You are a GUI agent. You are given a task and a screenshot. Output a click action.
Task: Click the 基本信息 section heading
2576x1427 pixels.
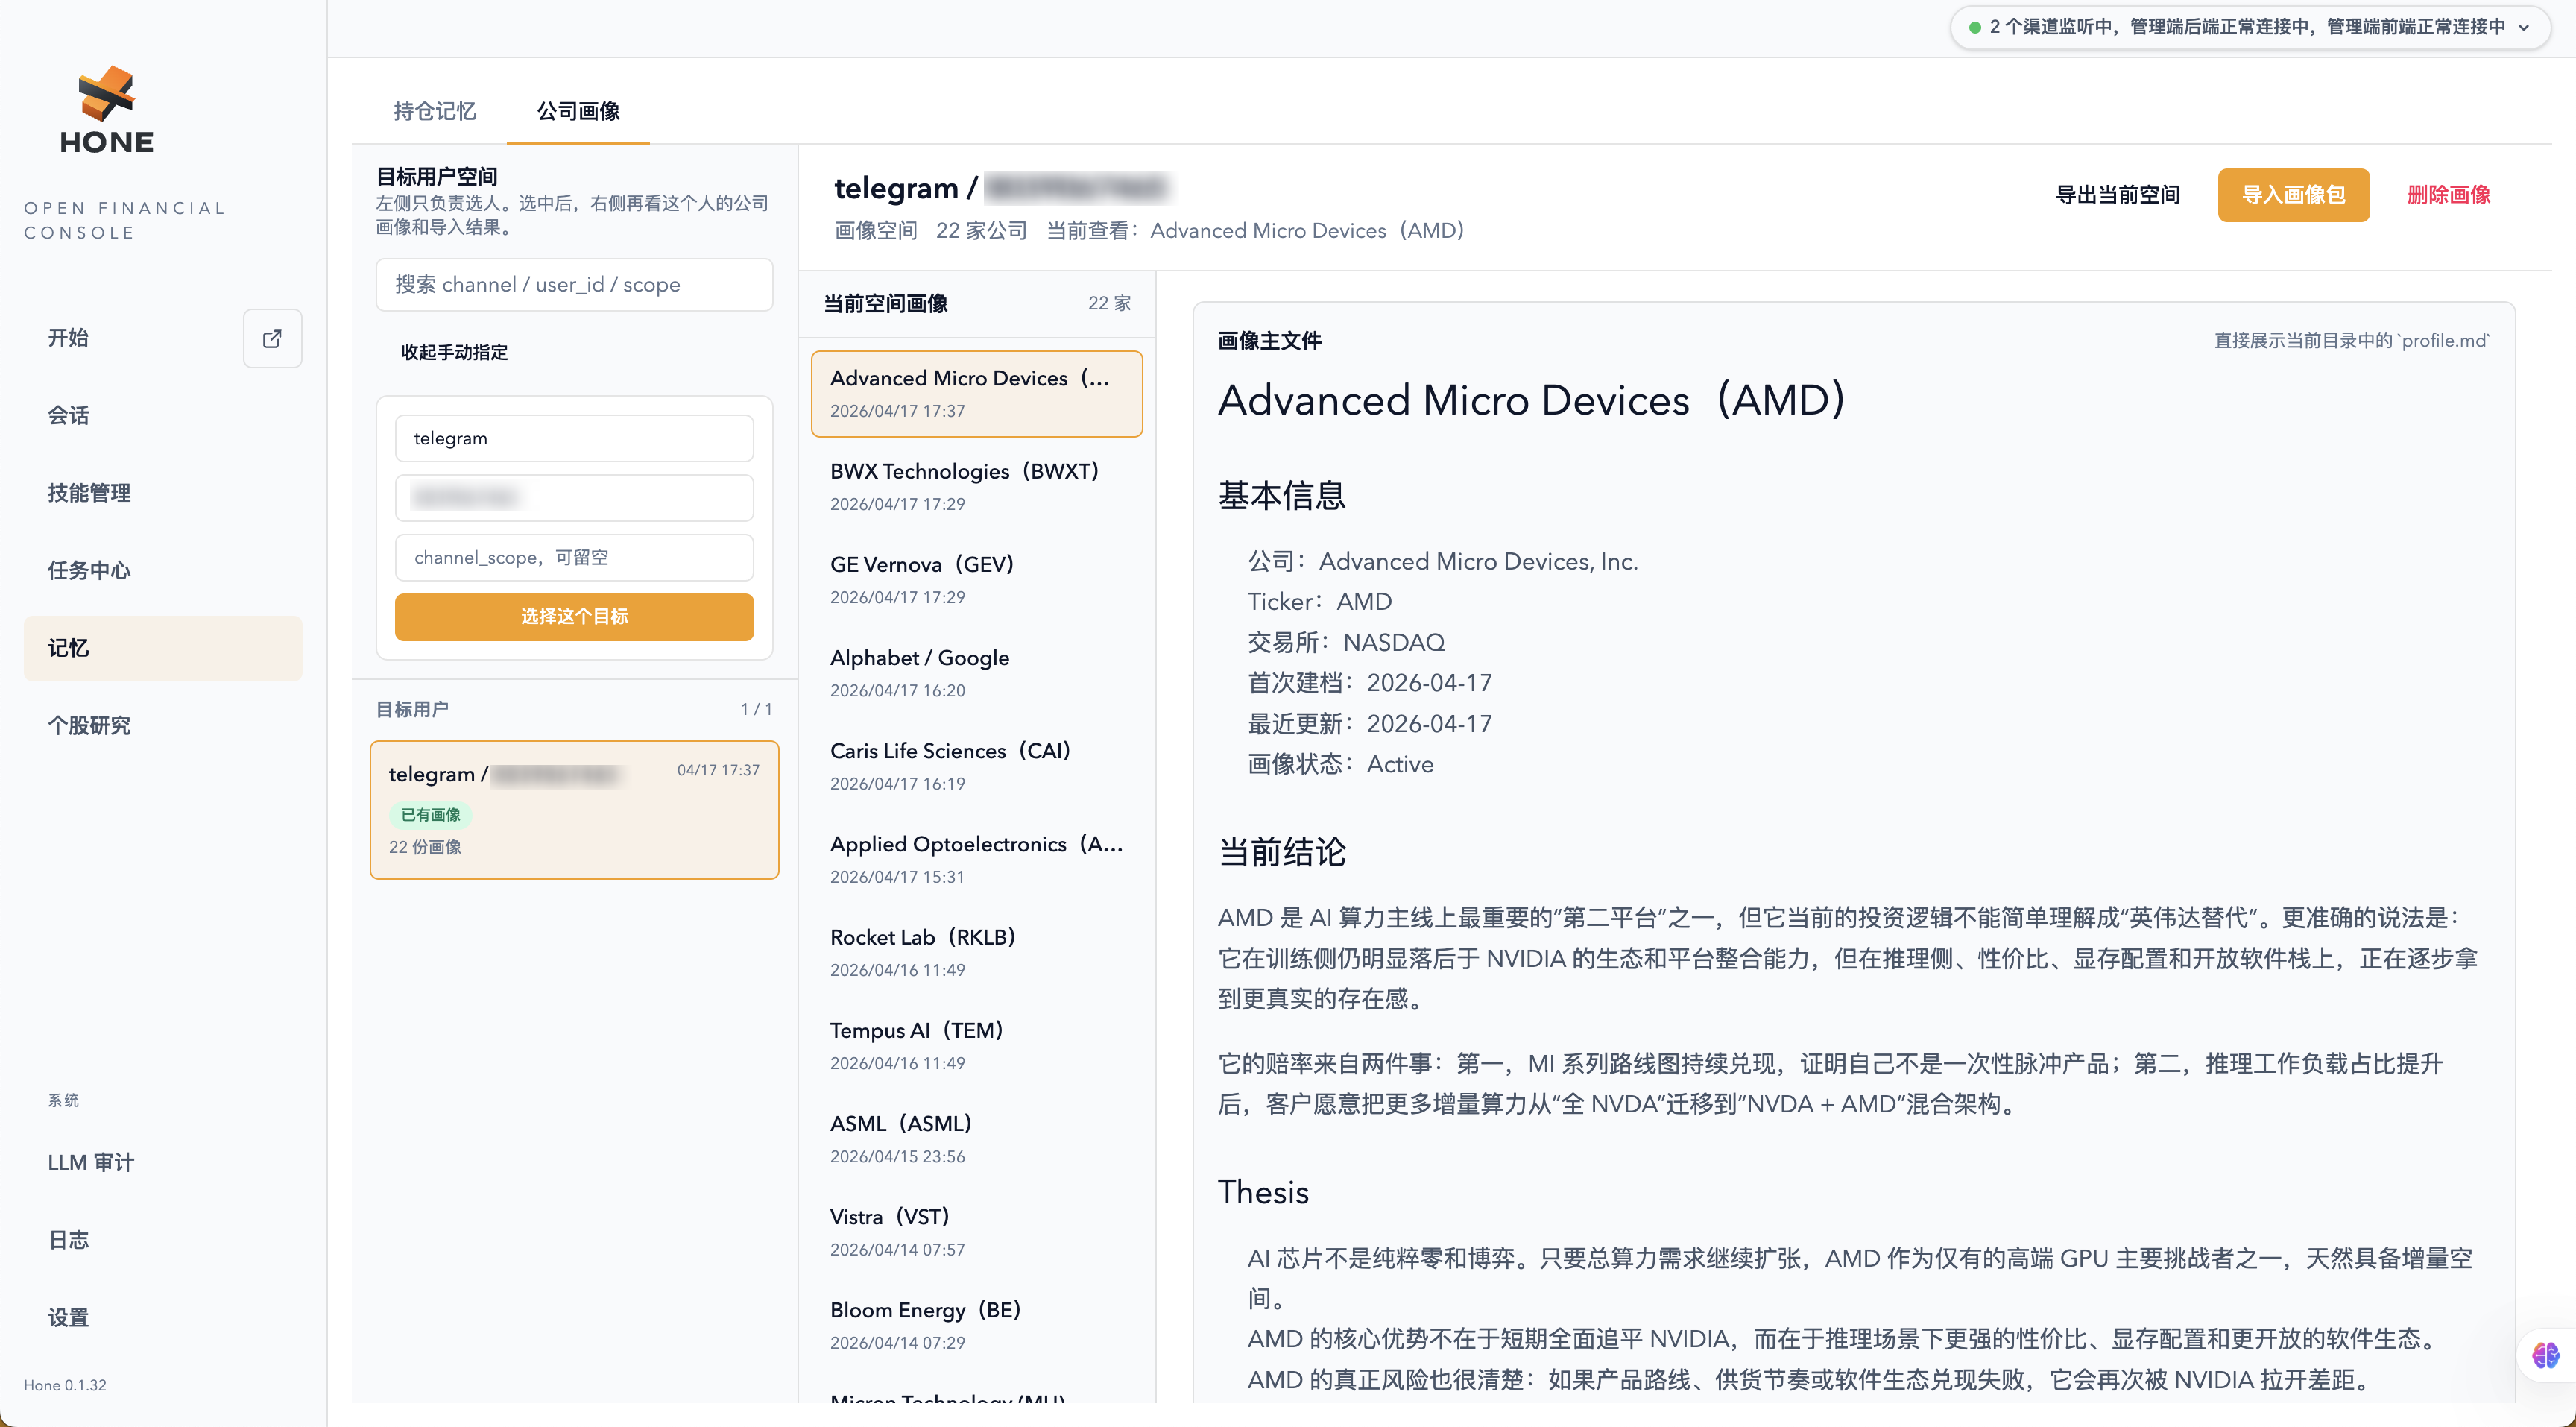1282,495
